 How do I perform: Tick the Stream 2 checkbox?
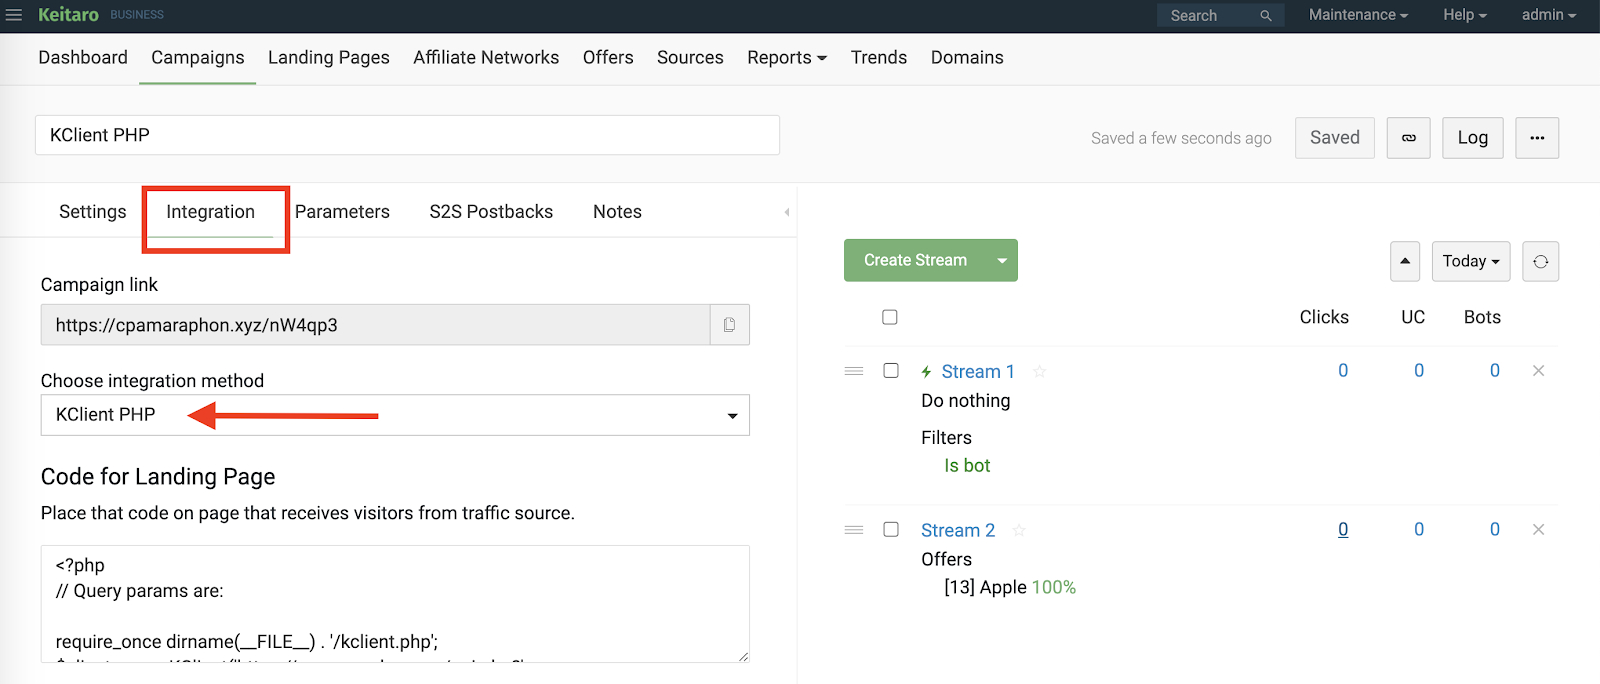point(891,529)
